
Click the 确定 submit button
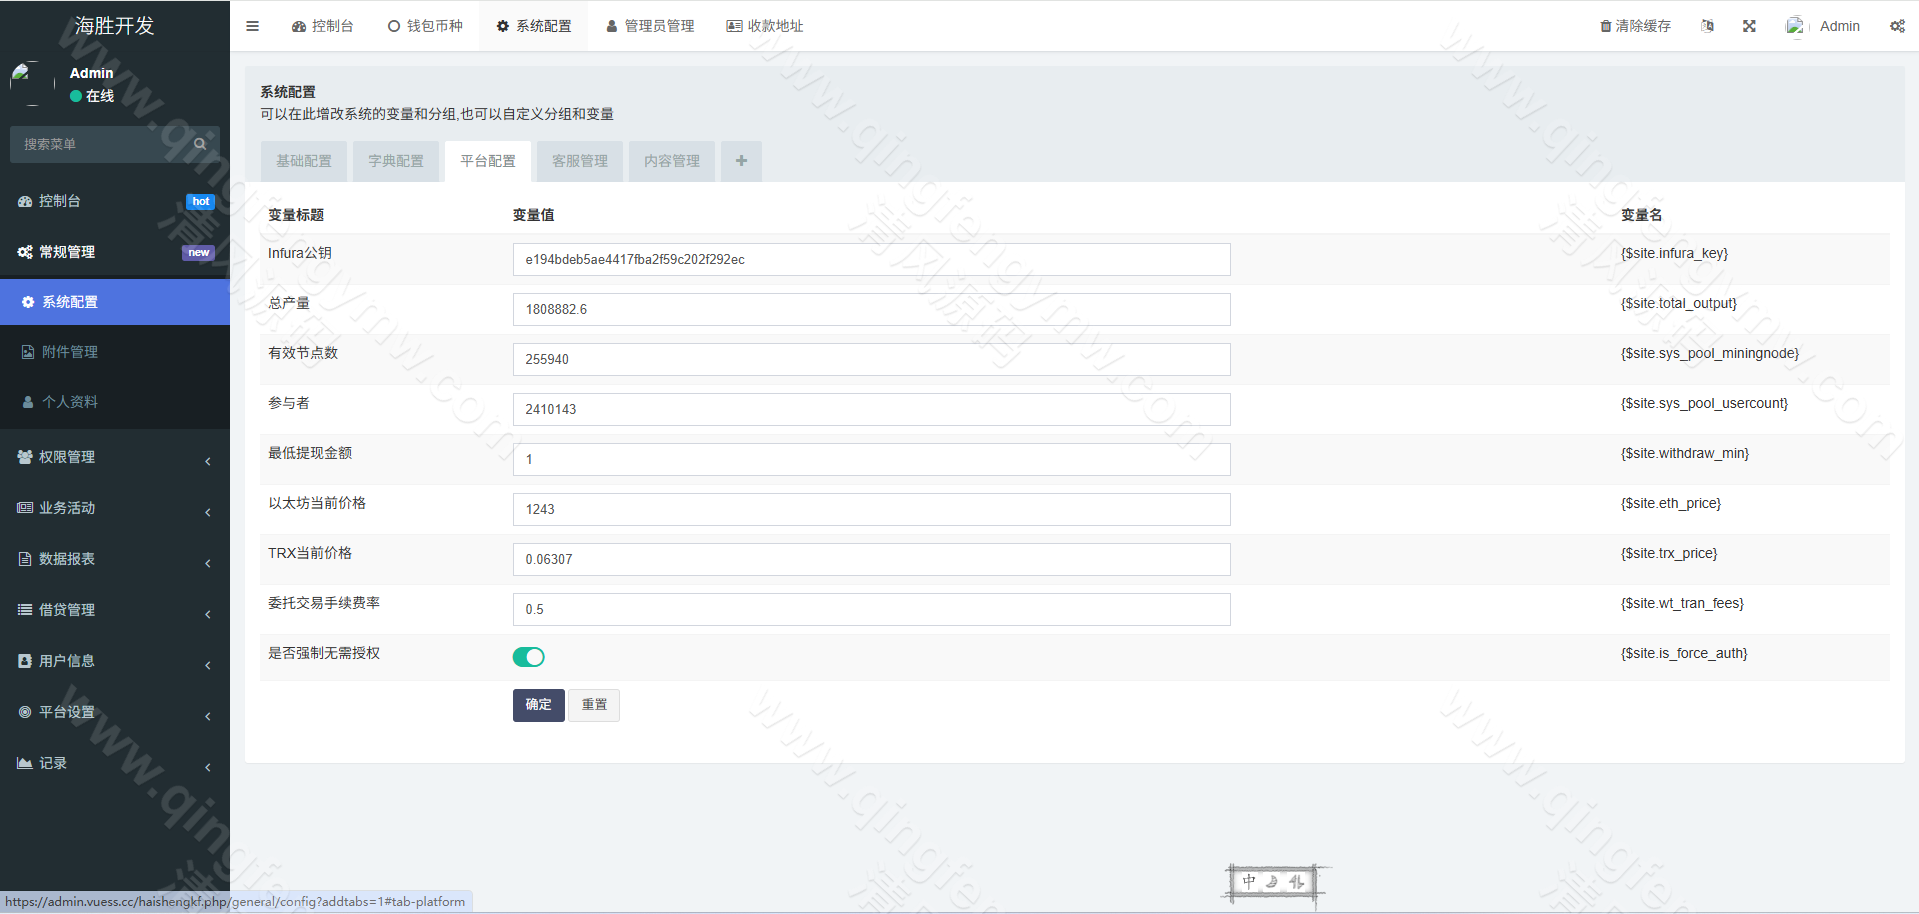(539, 705)
